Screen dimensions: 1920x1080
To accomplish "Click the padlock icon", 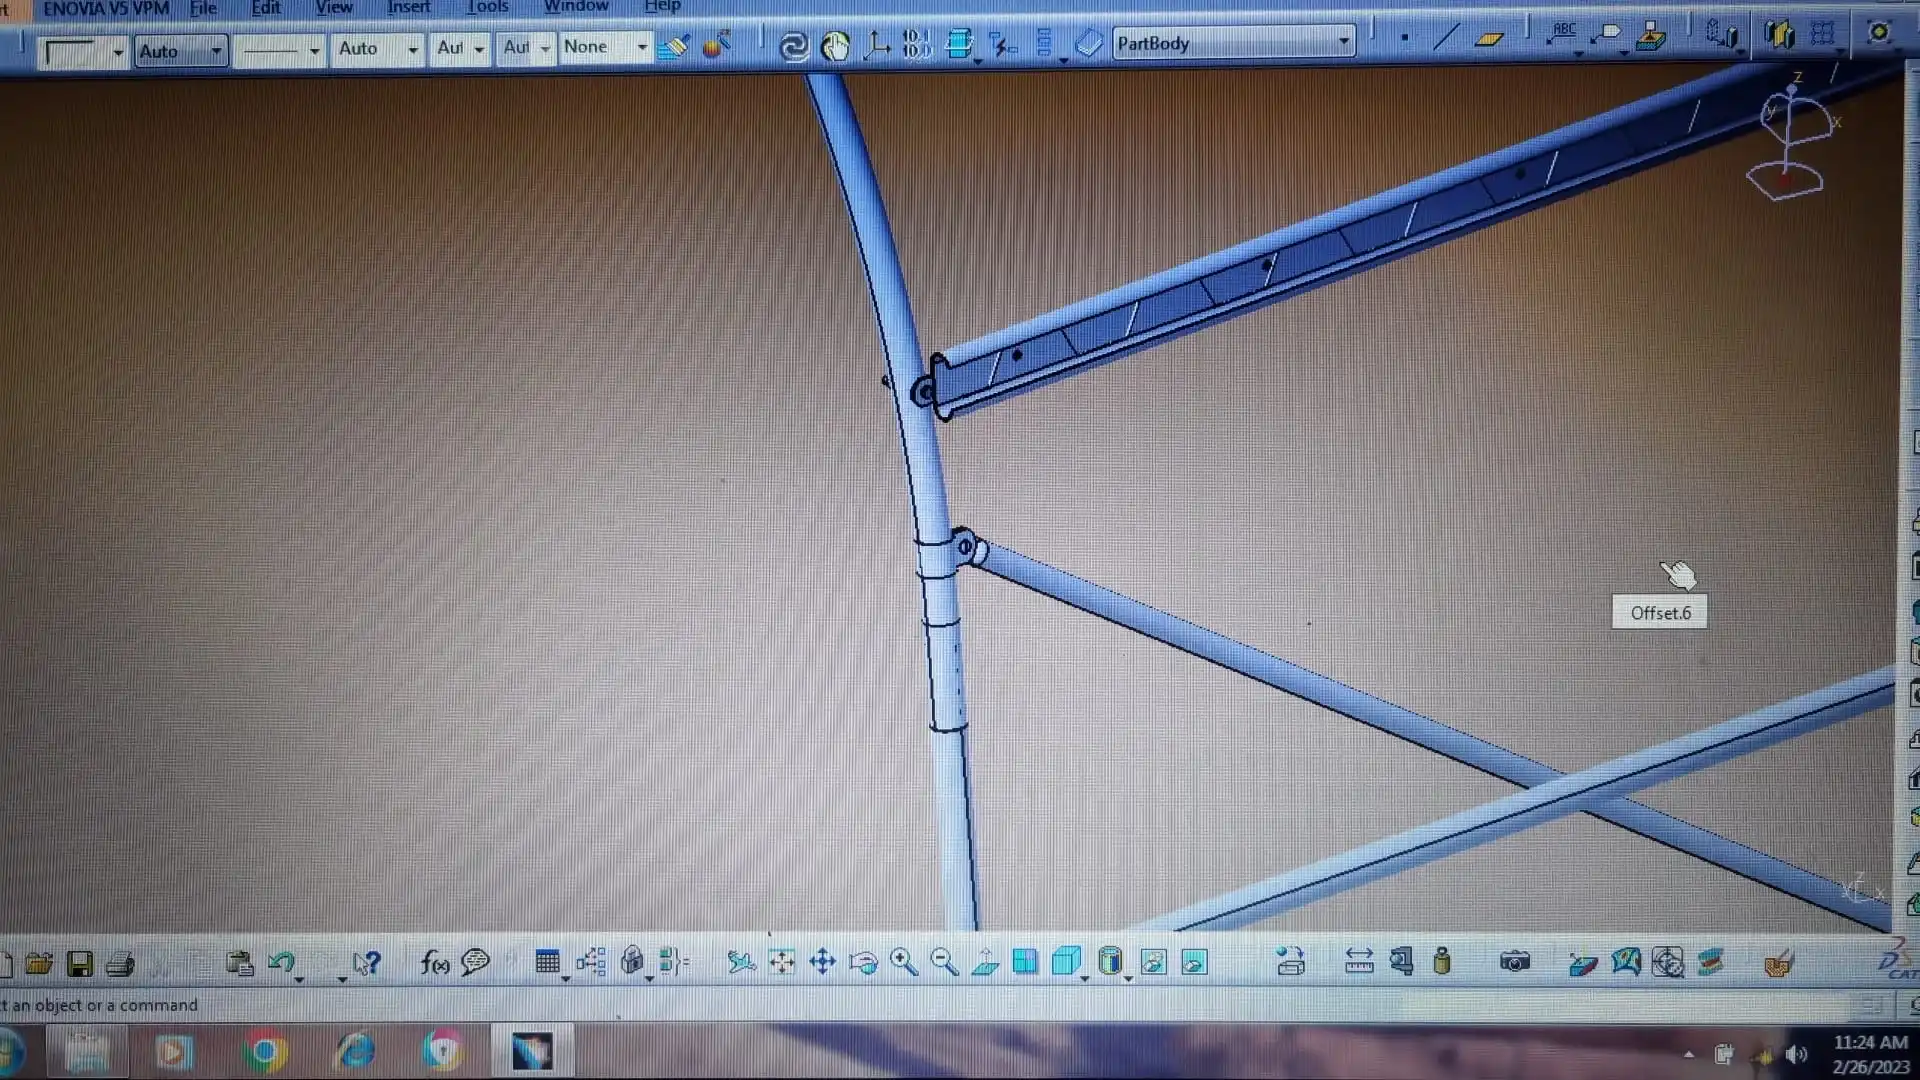I will pyautogui.click(x=632, y=962).
